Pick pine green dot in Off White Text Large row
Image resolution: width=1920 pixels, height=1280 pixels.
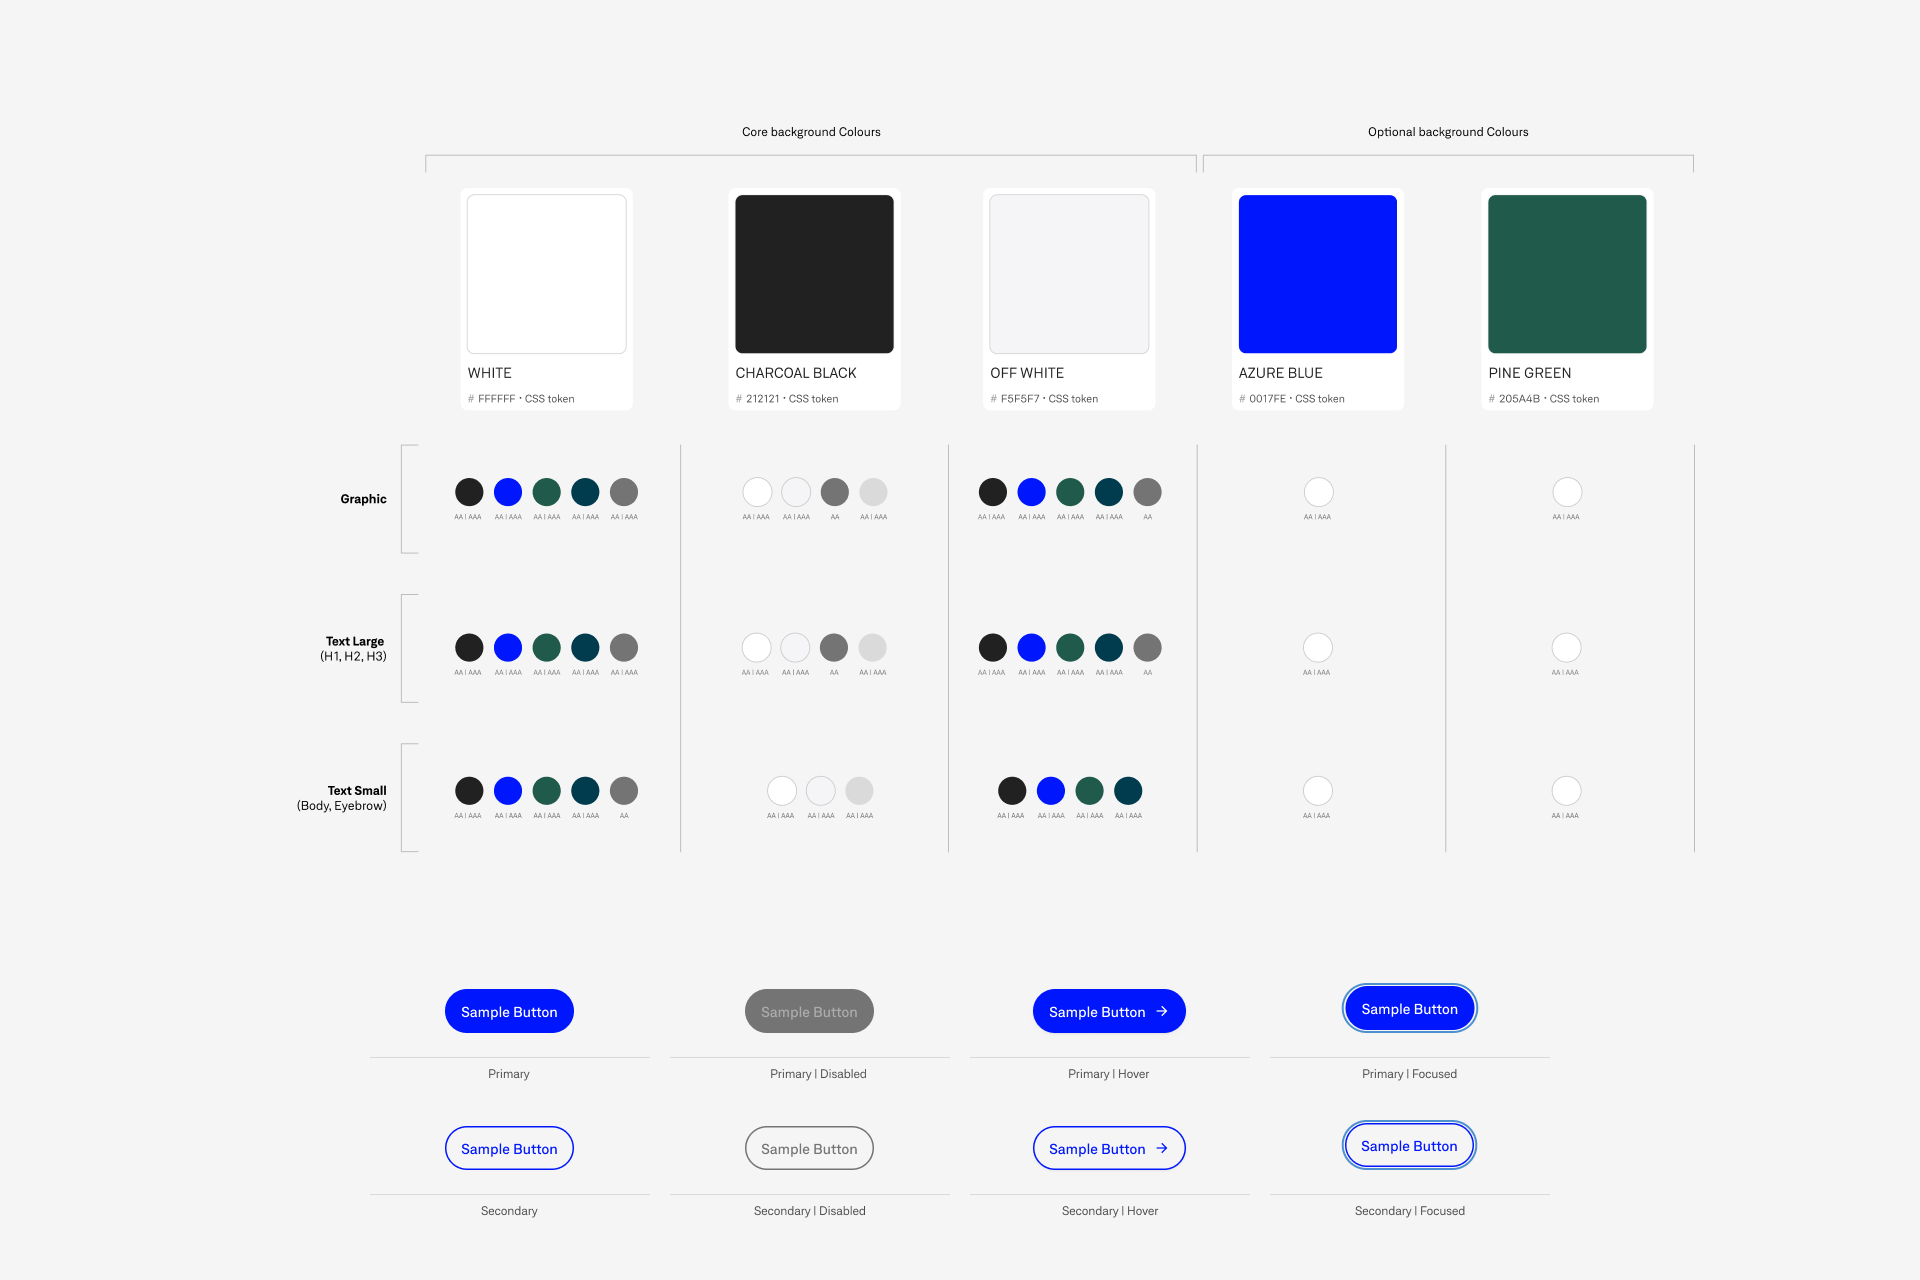[1070, 647]
